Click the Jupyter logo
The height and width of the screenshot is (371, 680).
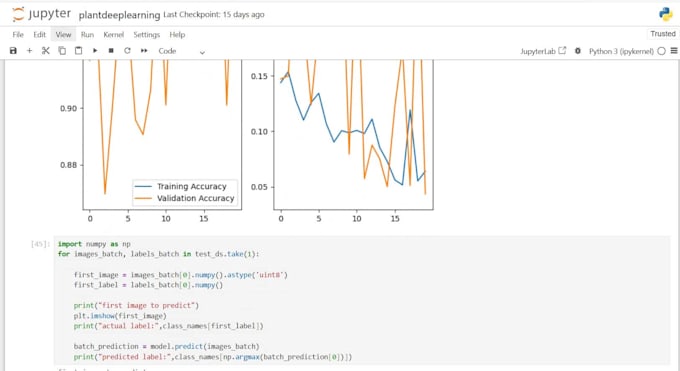pos(41,14)
